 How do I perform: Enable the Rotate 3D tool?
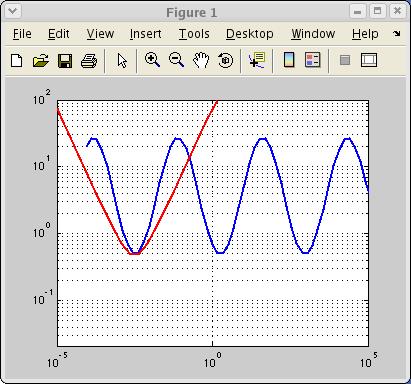pyautogui.click(x=225, y=61)
